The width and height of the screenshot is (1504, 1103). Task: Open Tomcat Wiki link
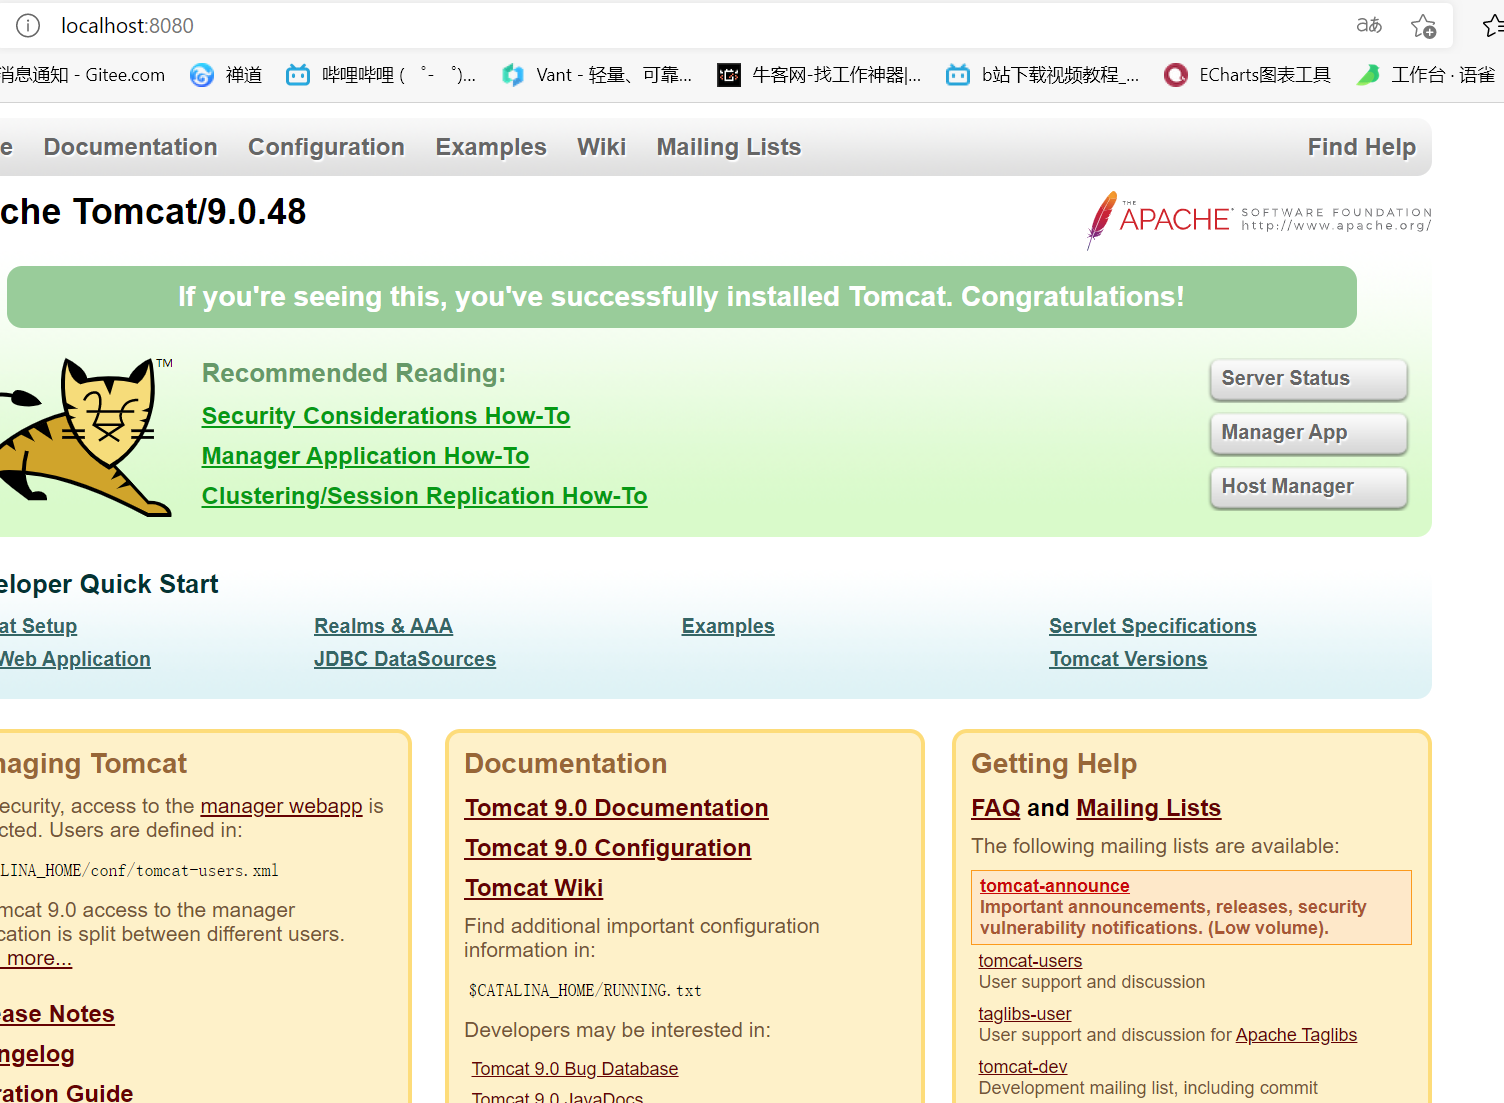pos(534,888)
